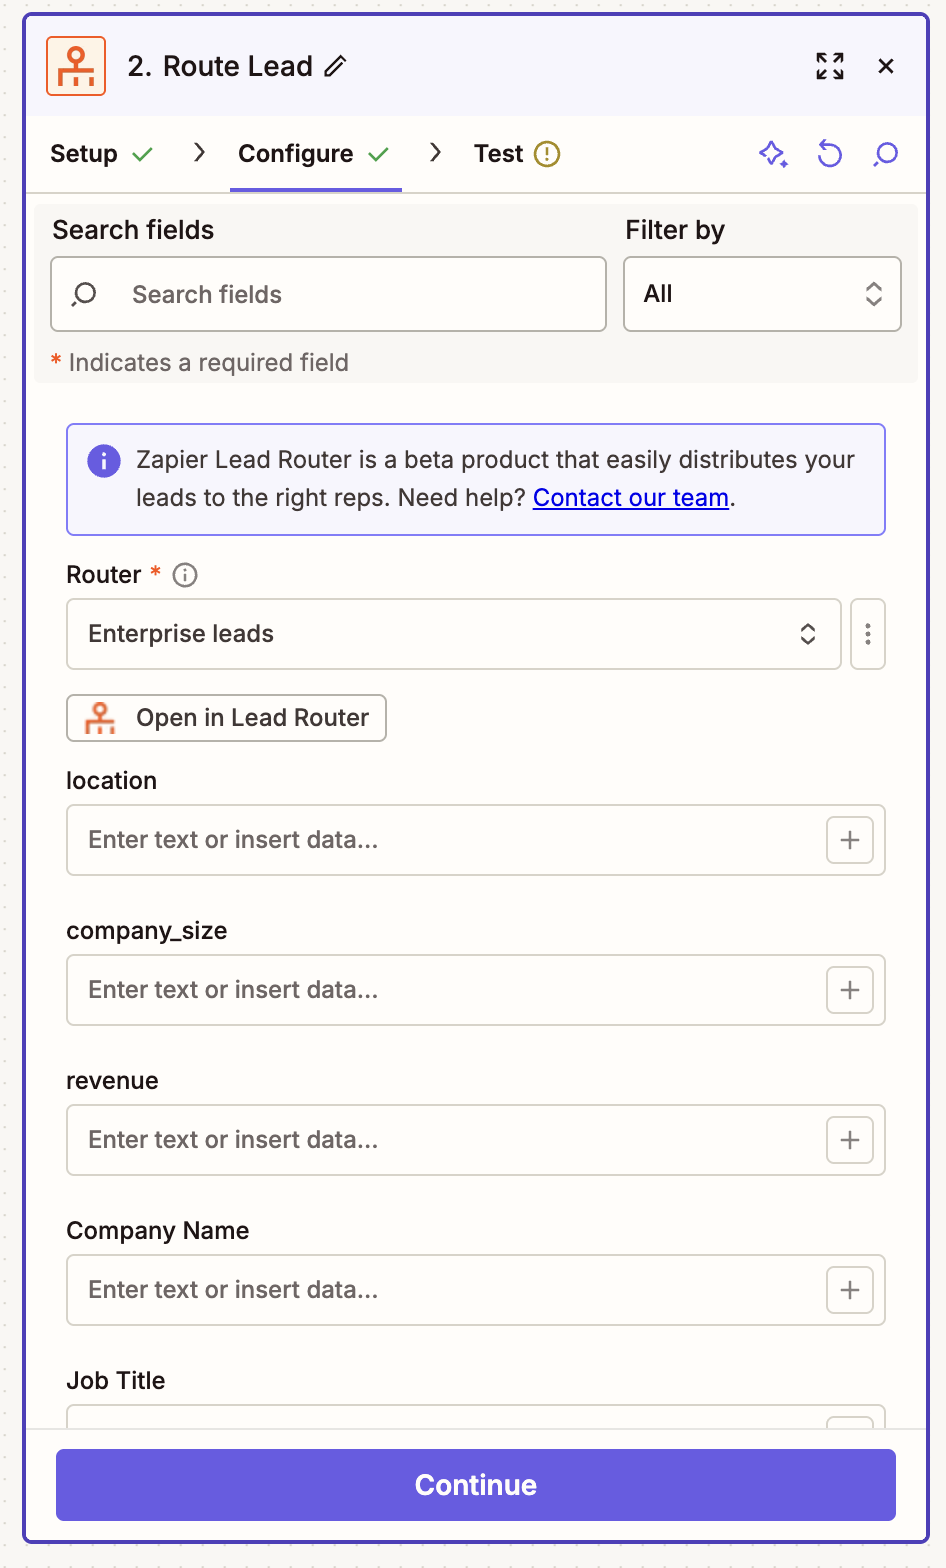Expand panel with fullscreen arrows icon
This screenshot has height=1568, width=946.
[830, 66]
